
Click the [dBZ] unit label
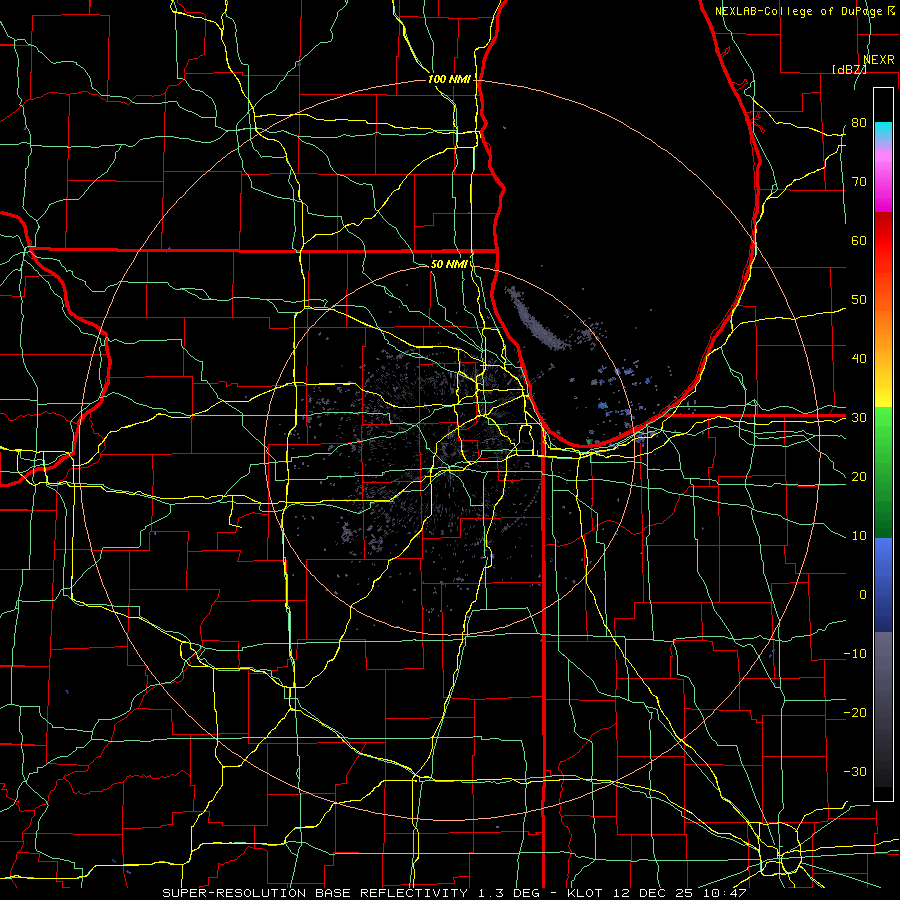coord(849,69)
